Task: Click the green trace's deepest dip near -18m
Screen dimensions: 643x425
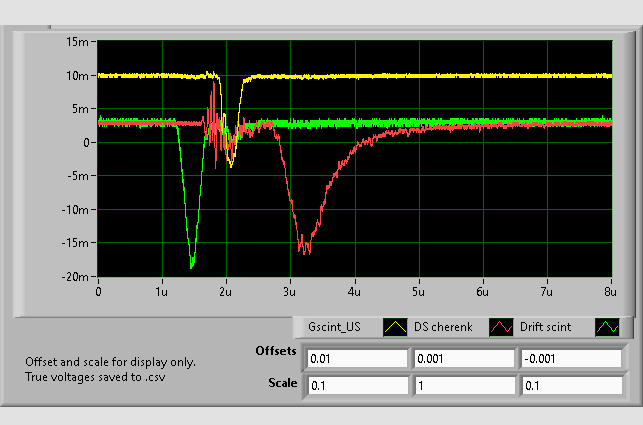Action: click(192, 265)
